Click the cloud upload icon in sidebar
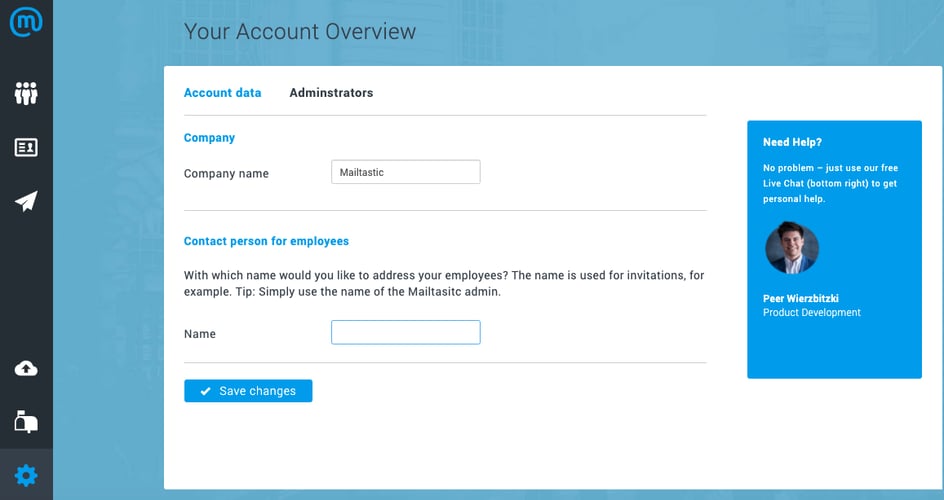The height and width of the screenshot is (500, 944). click(26, 368)
